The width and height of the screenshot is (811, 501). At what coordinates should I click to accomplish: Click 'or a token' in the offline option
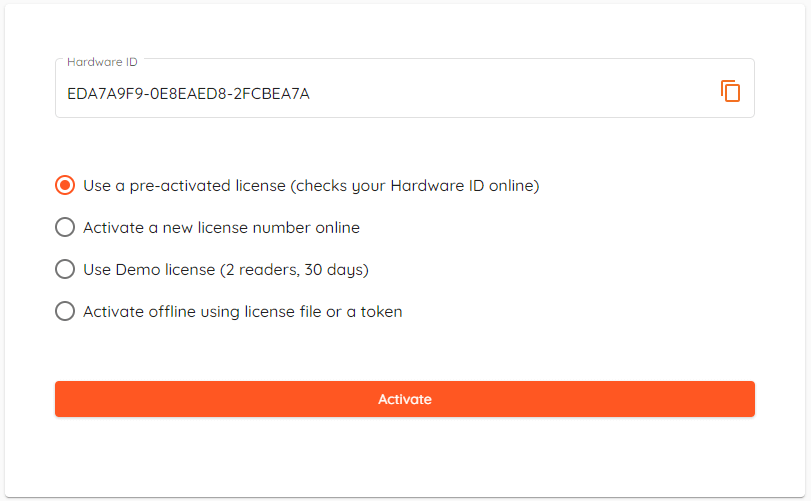[x=364, y=312]
